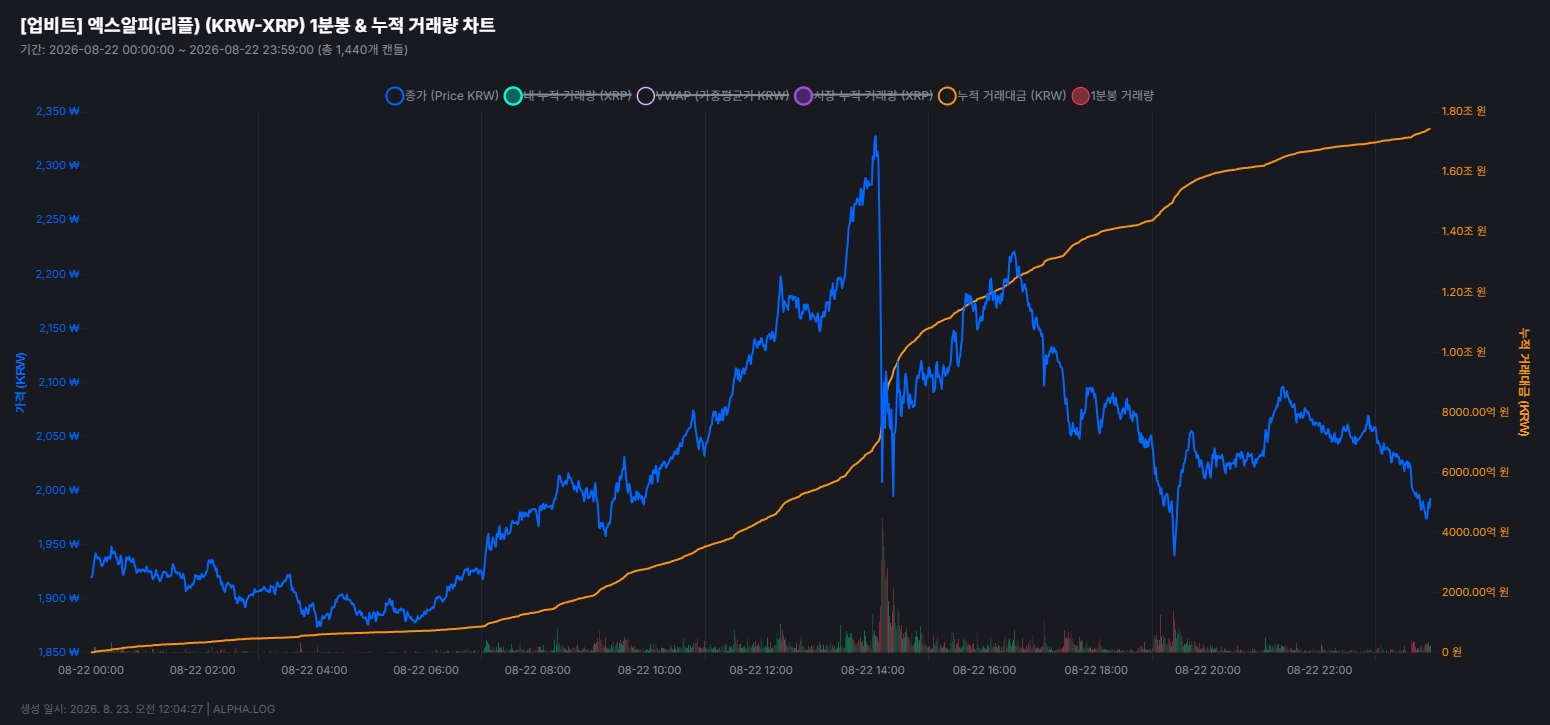Screen dimensions: 1550x725
Task: Click the 2,250 ₩ price axis label
Action: [57, 220]
